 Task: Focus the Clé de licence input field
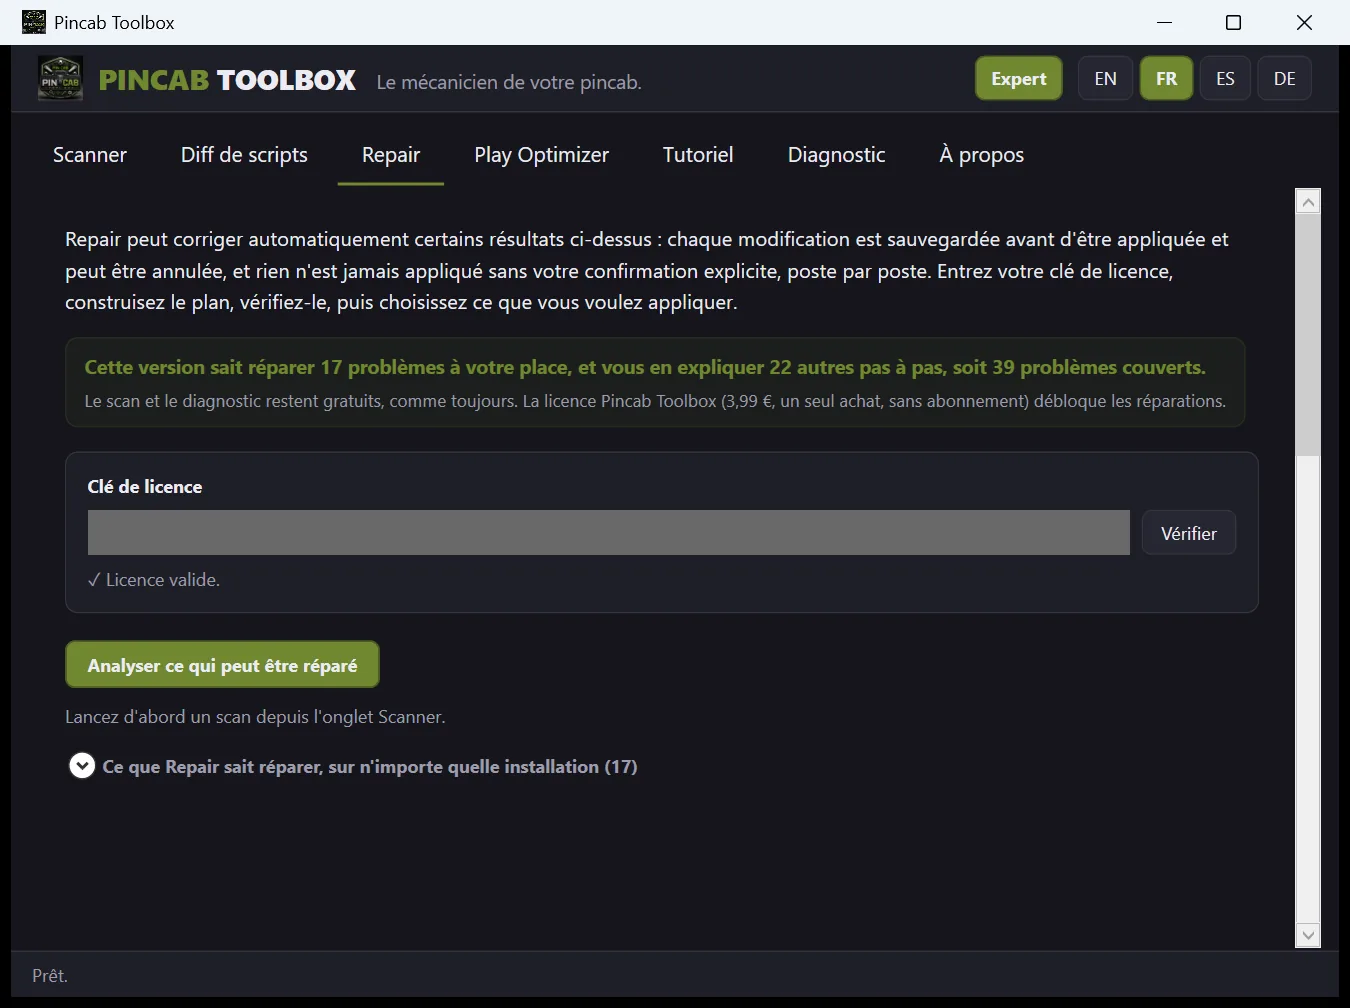click(608, 533)
